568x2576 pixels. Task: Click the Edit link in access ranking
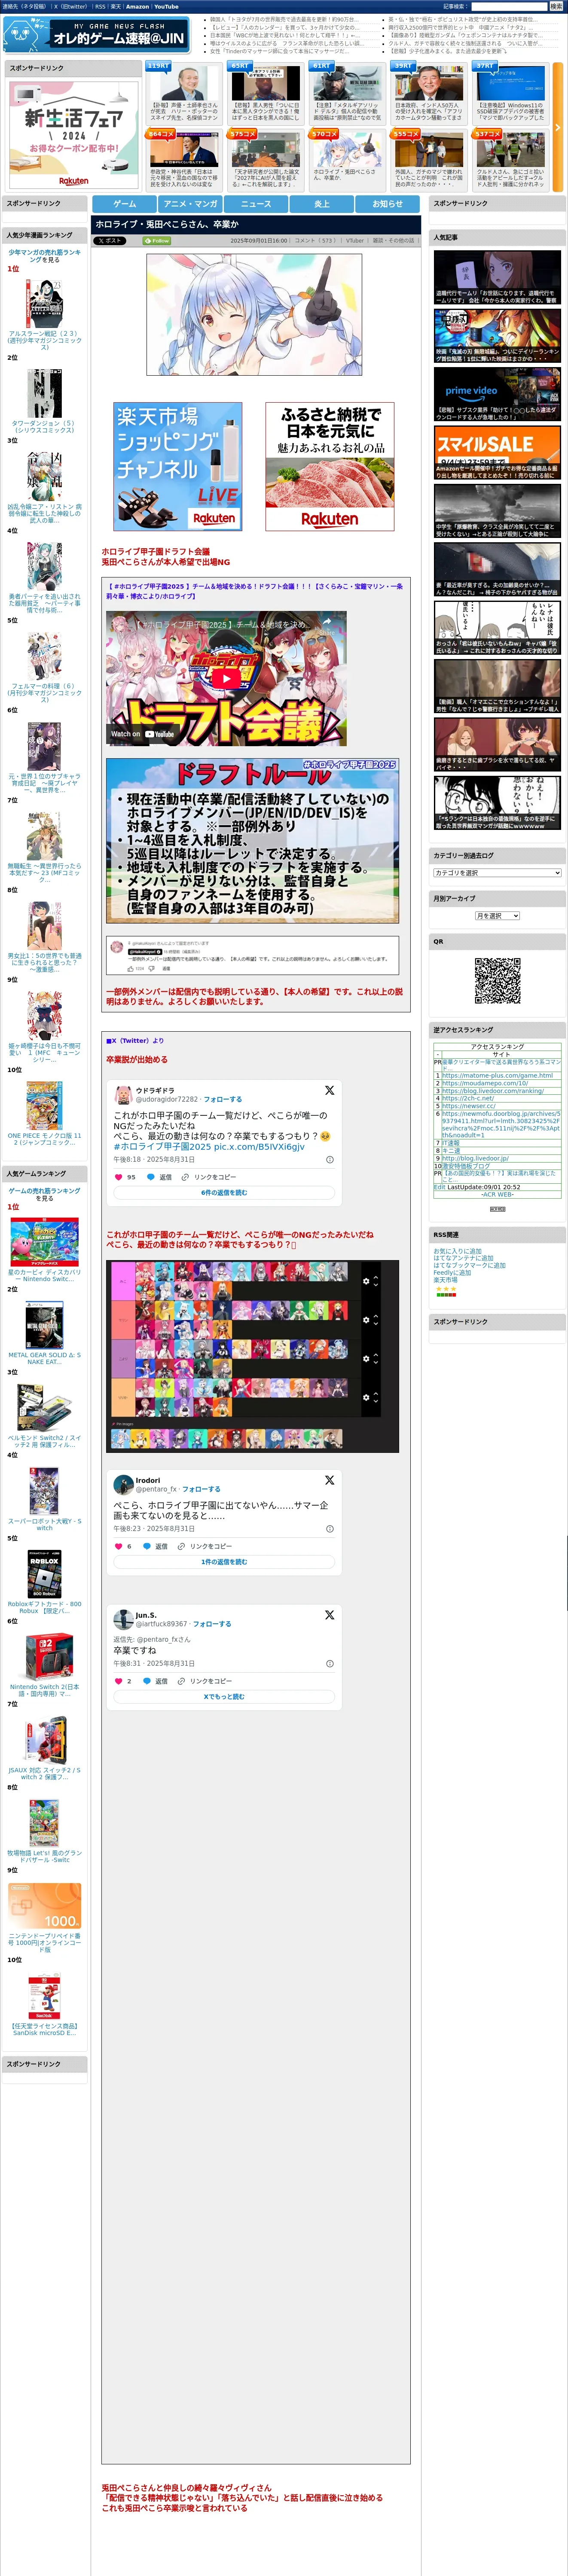[x=439, y=1187]
